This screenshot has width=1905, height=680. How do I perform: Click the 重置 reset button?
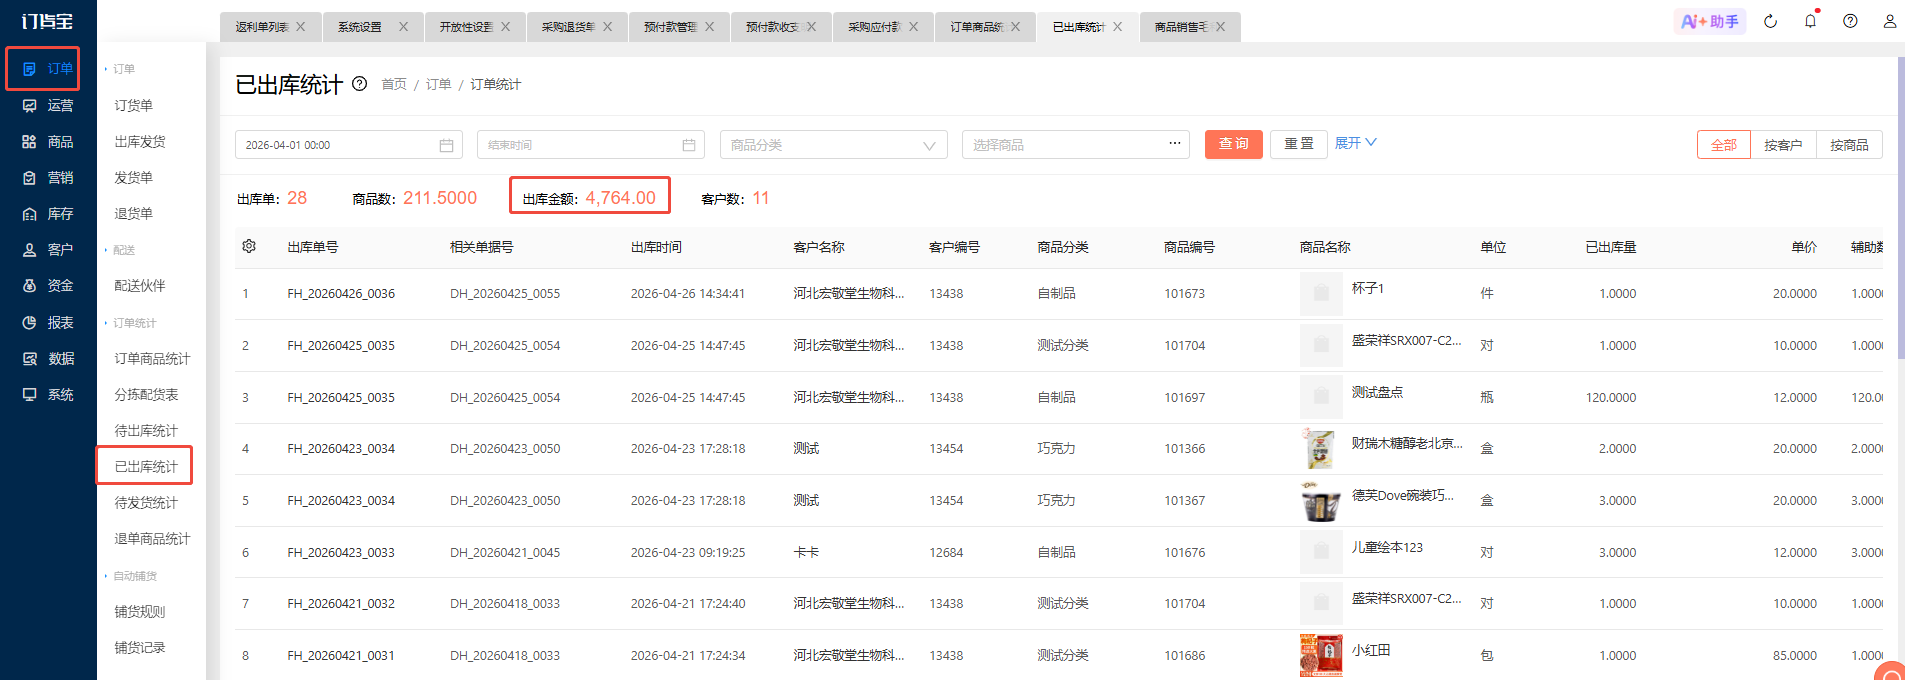1299,144
